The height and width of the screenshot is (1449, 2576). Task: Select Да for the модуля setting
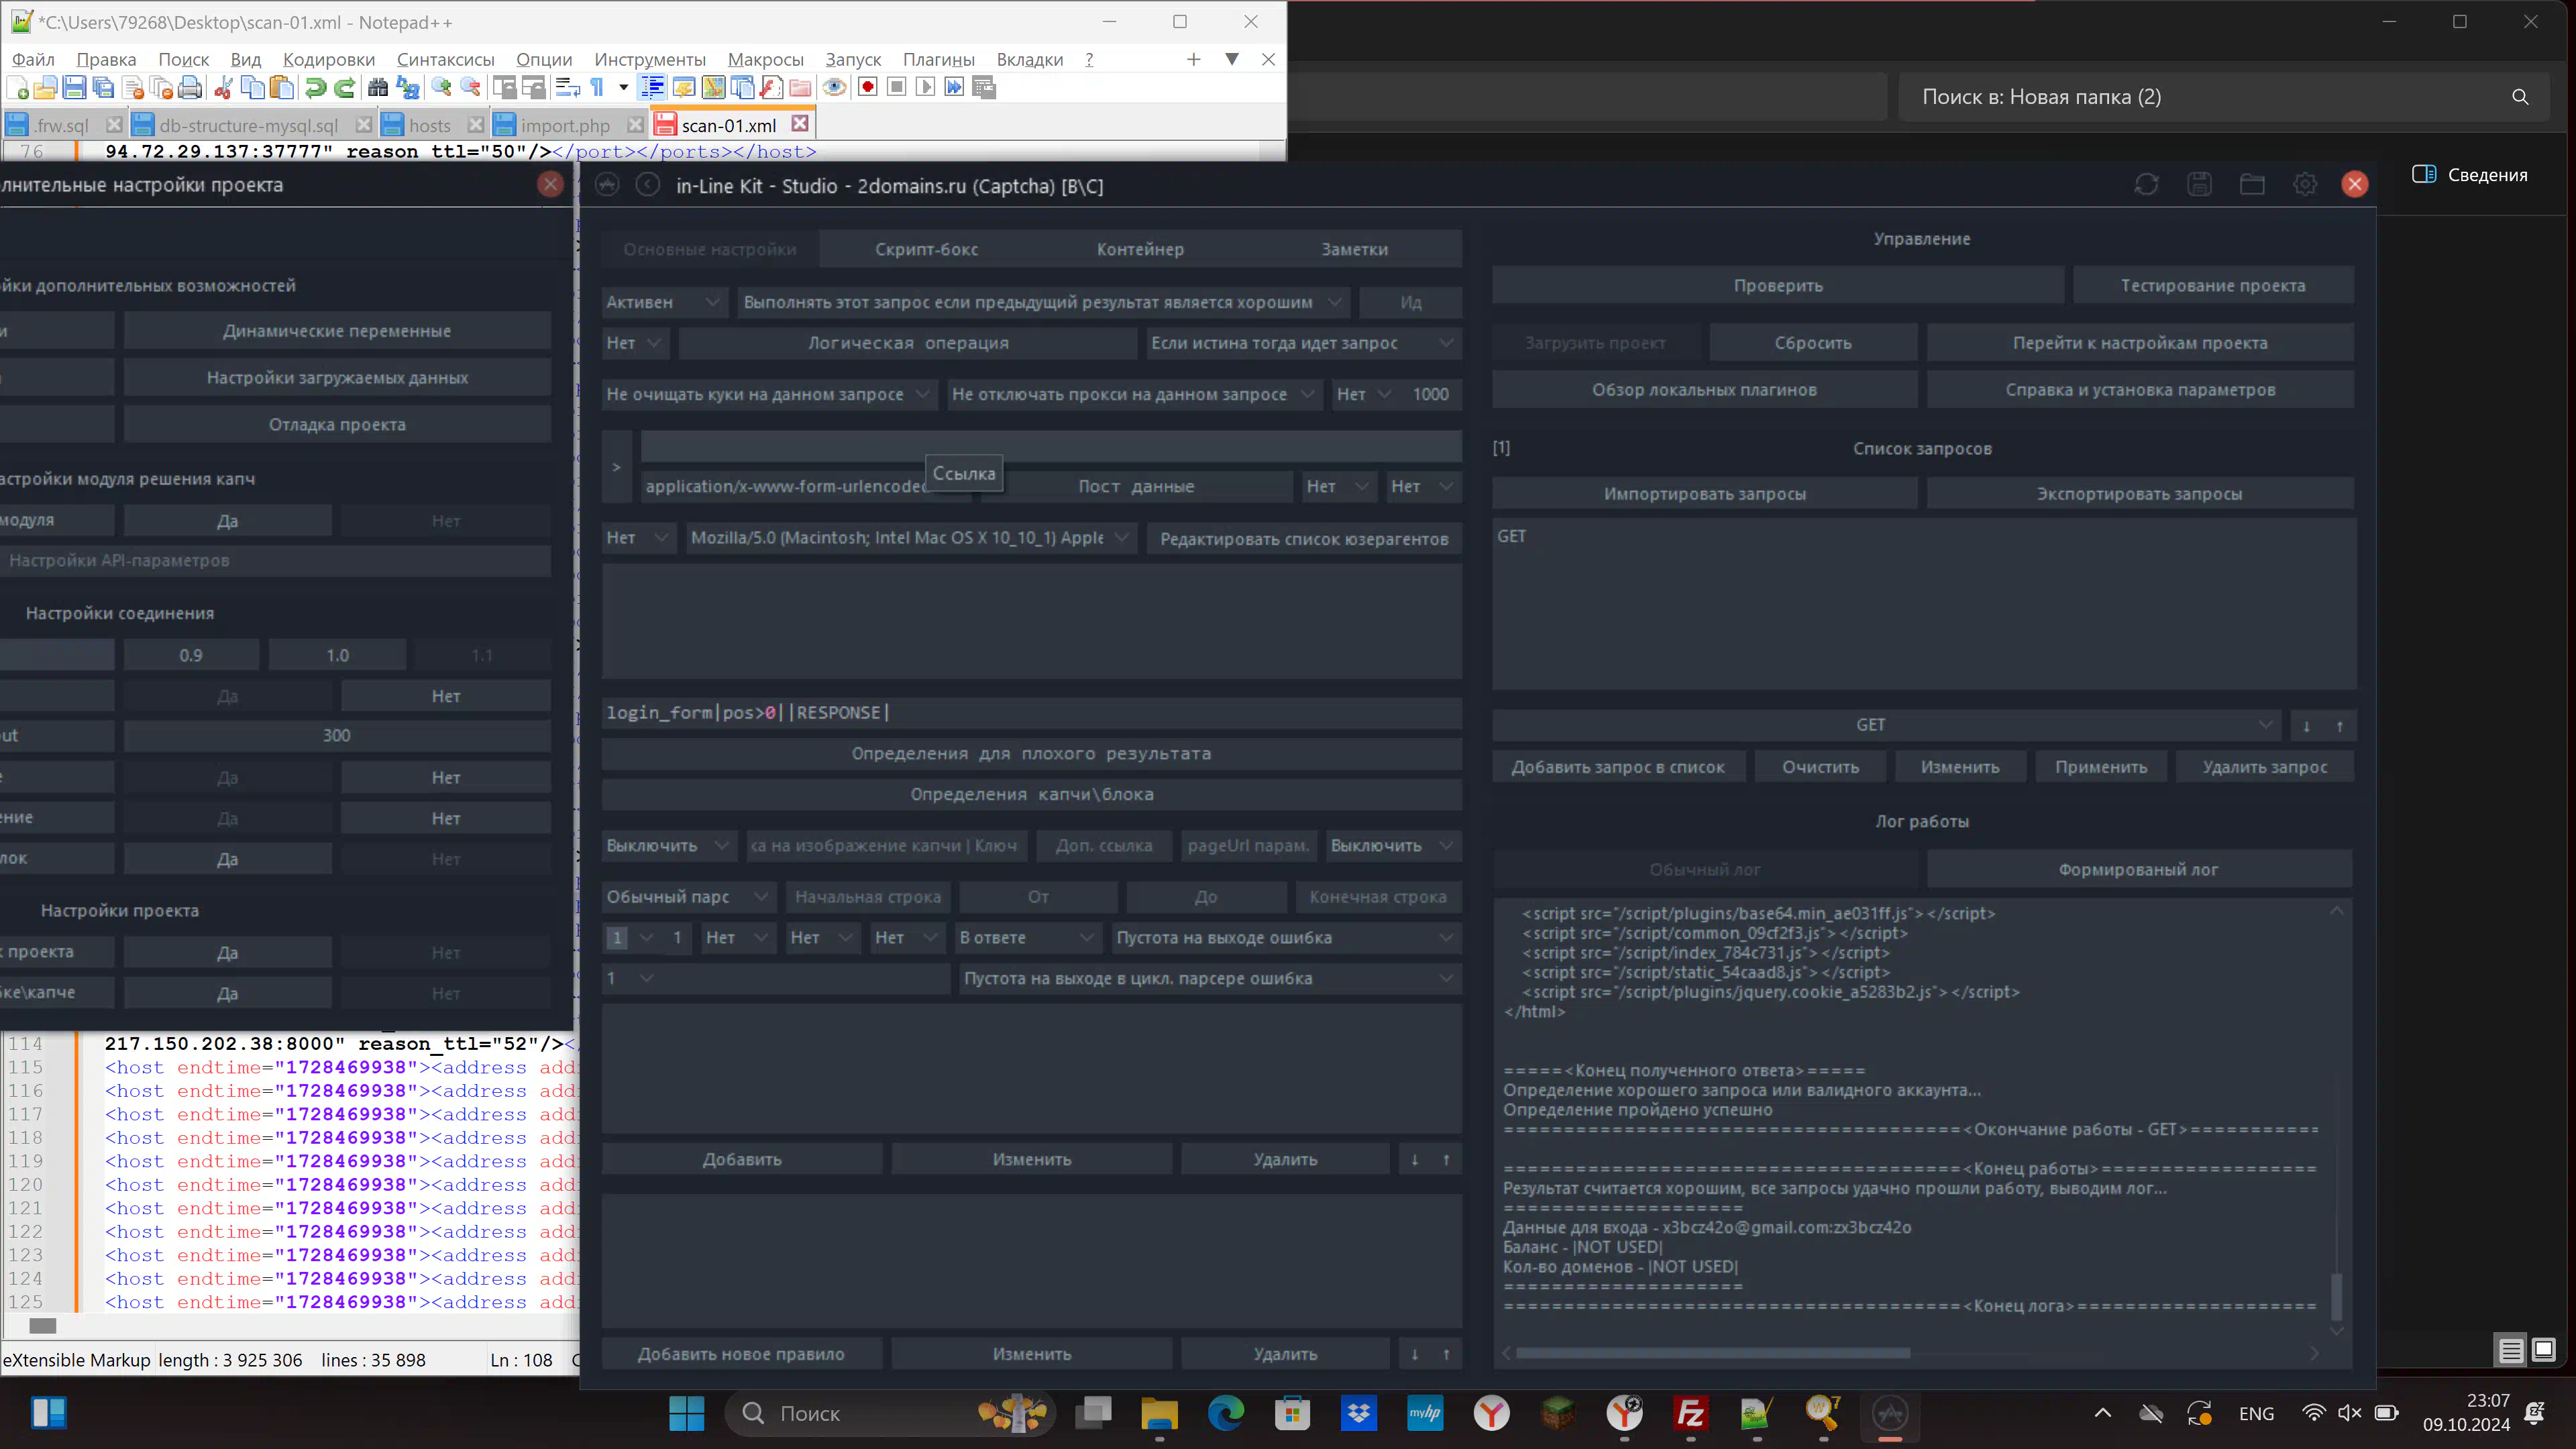(228, 521)
